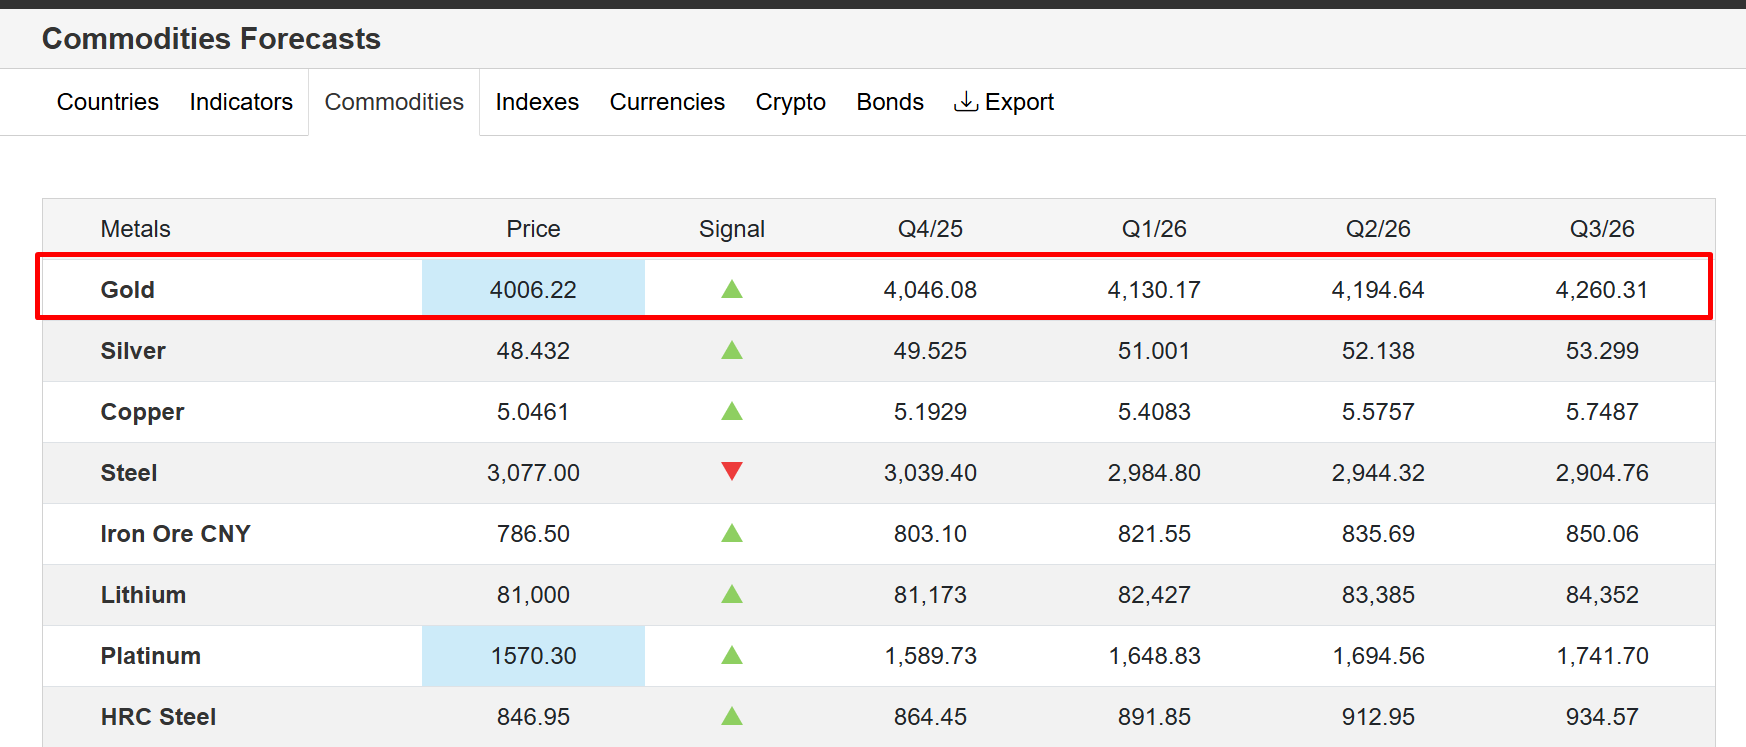Image resolution: width=1746 pixels, height=747 pixels.
Task: Switch to the Countries tab
Action: click(x=108, y=102)
